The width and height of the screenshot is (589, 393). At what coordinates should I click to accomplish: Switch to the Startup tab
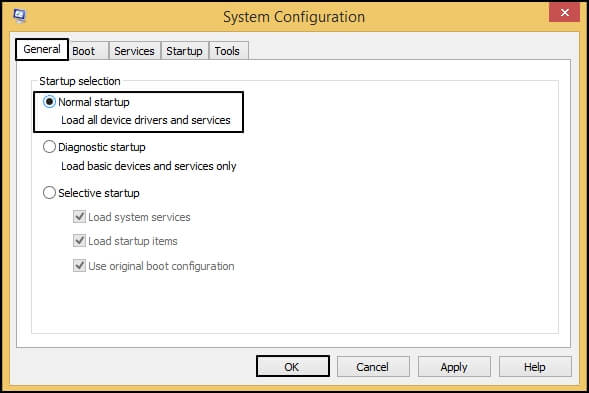(x=184, y=51)
